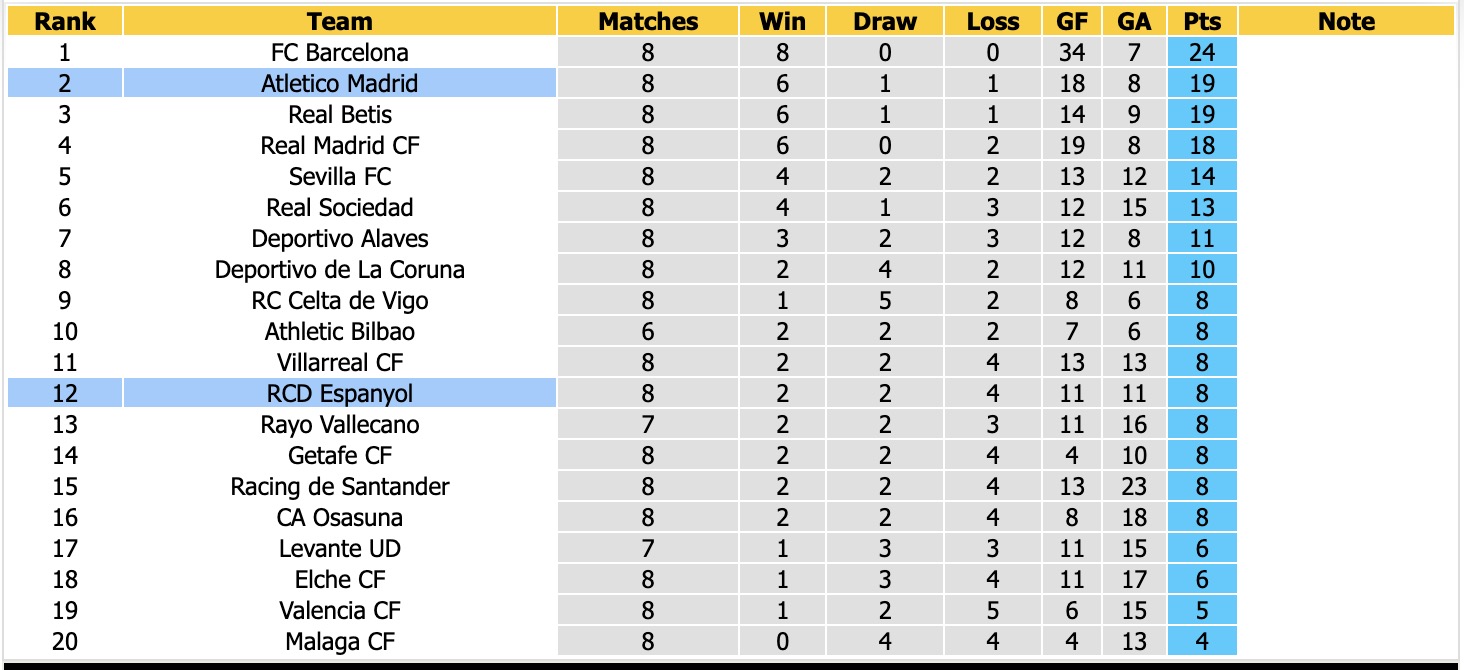Click the Malaga CF team name
The height and width of the screenshot is (670, 1464).
pyautogui.click(x=340, y=641)
